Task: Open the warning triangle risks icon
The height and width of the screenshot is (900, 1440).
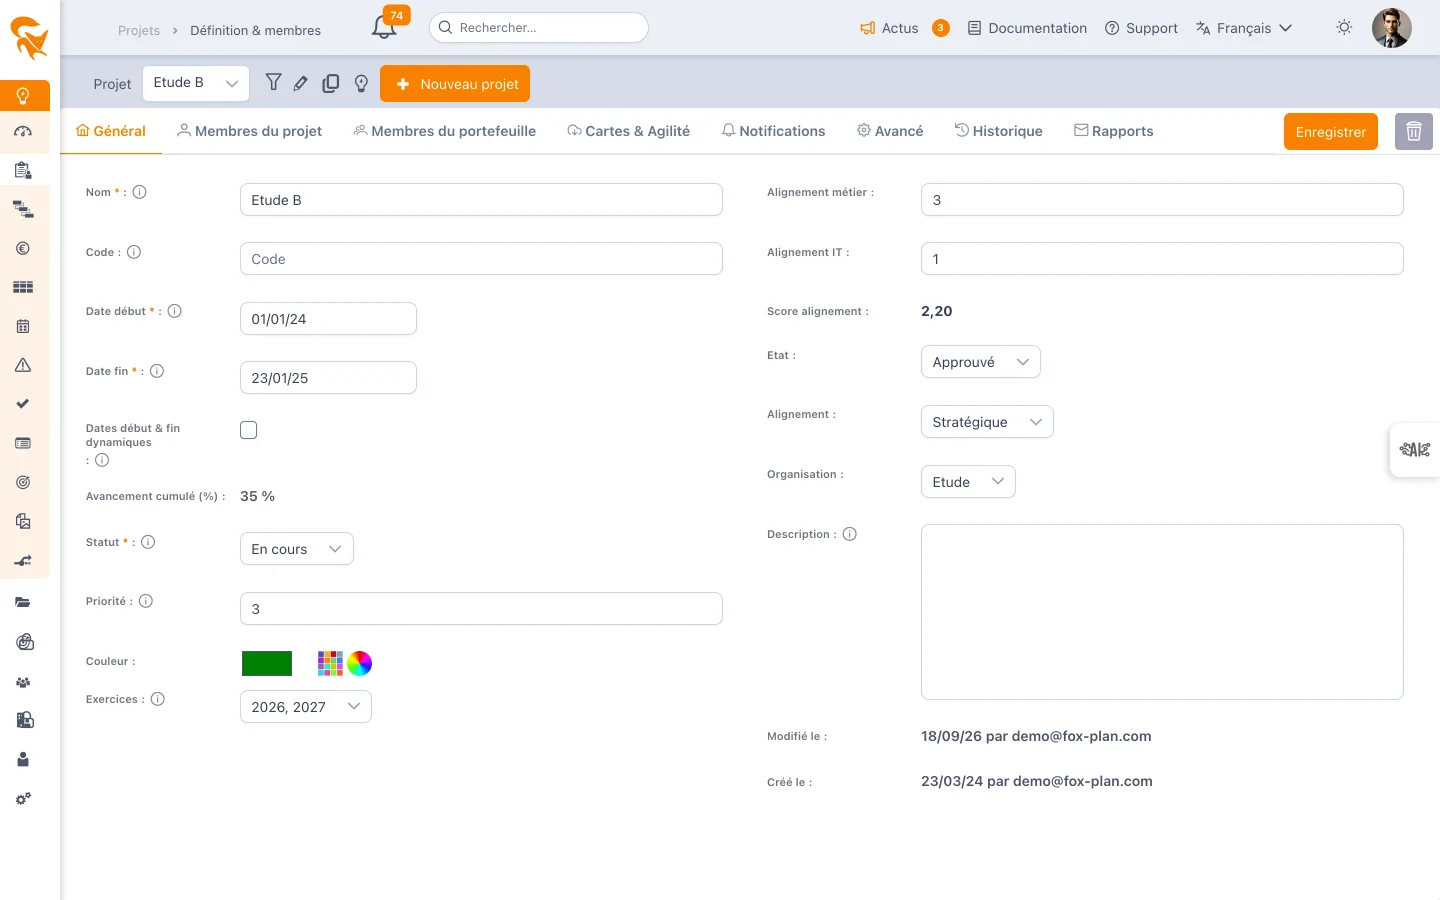Action: (23, 365)
